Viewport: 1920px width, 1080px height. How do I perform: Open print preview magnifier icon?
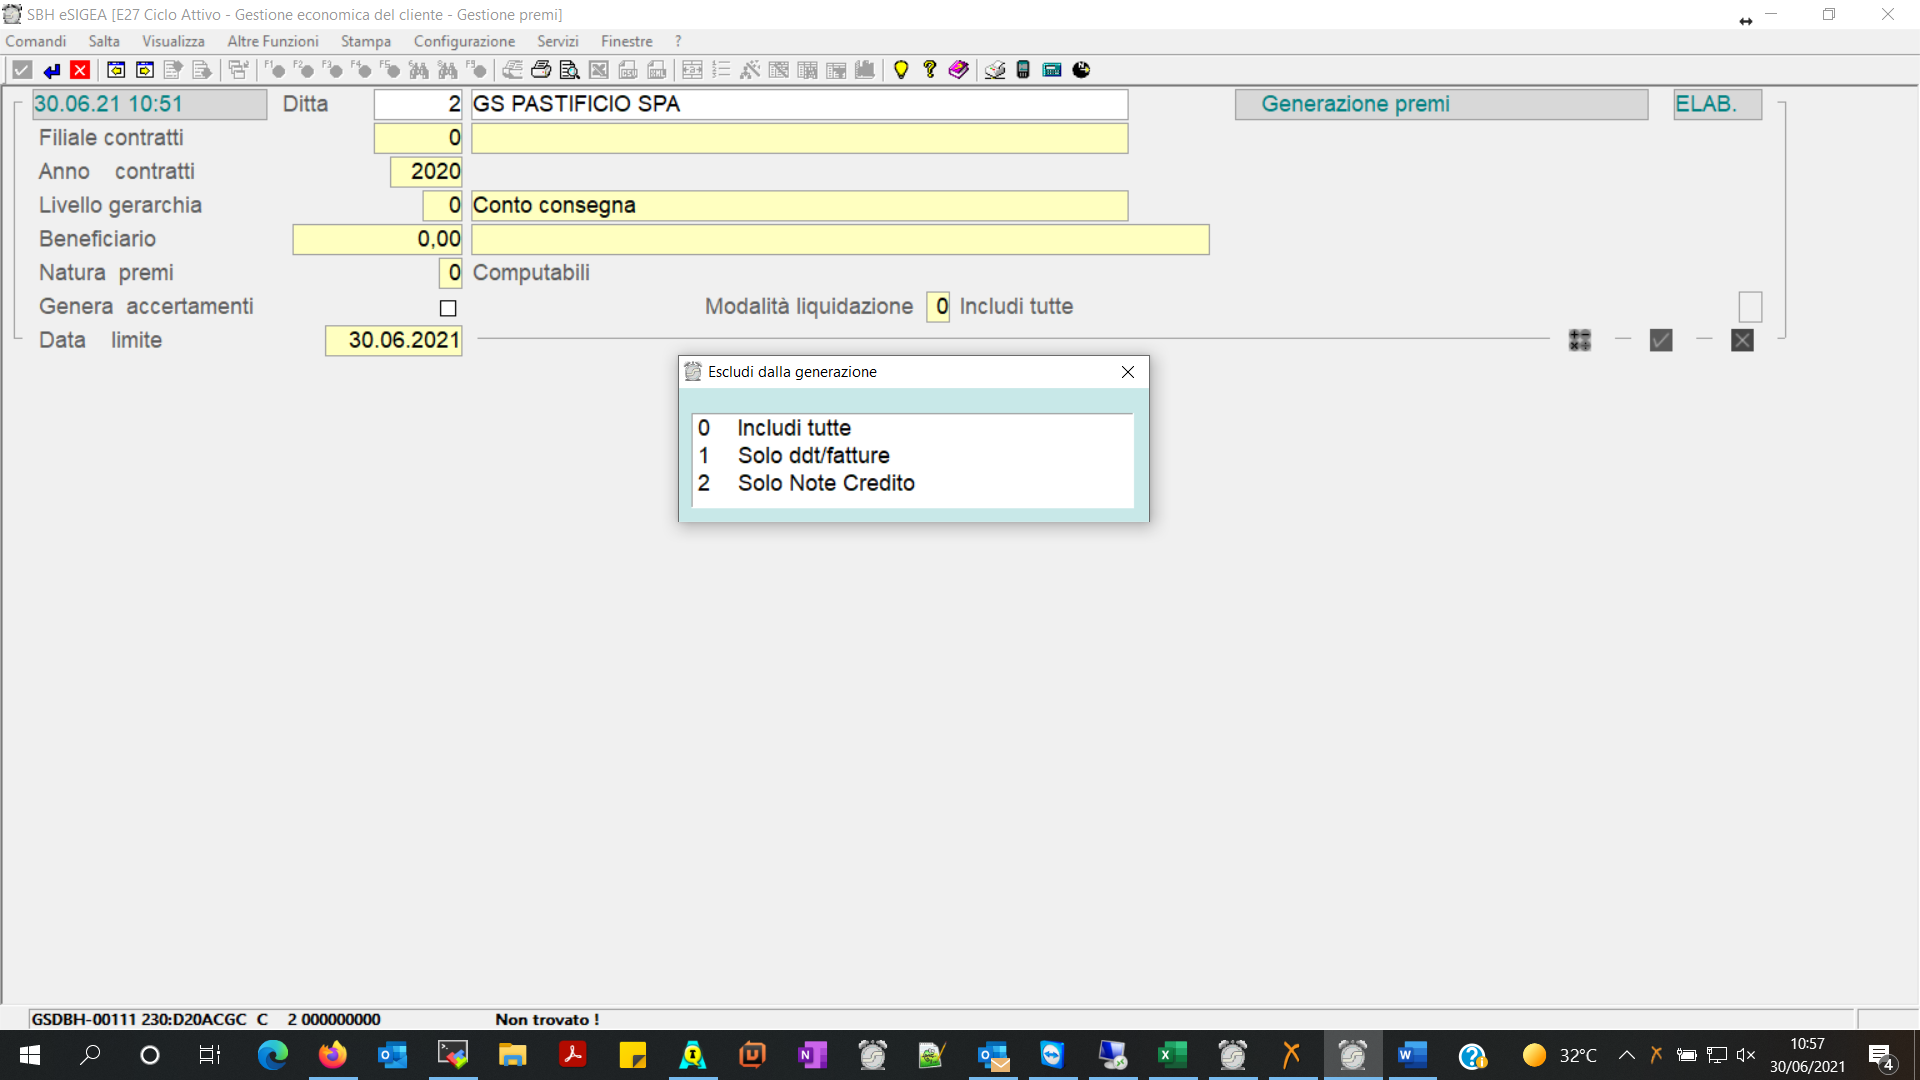click(570, 70)
